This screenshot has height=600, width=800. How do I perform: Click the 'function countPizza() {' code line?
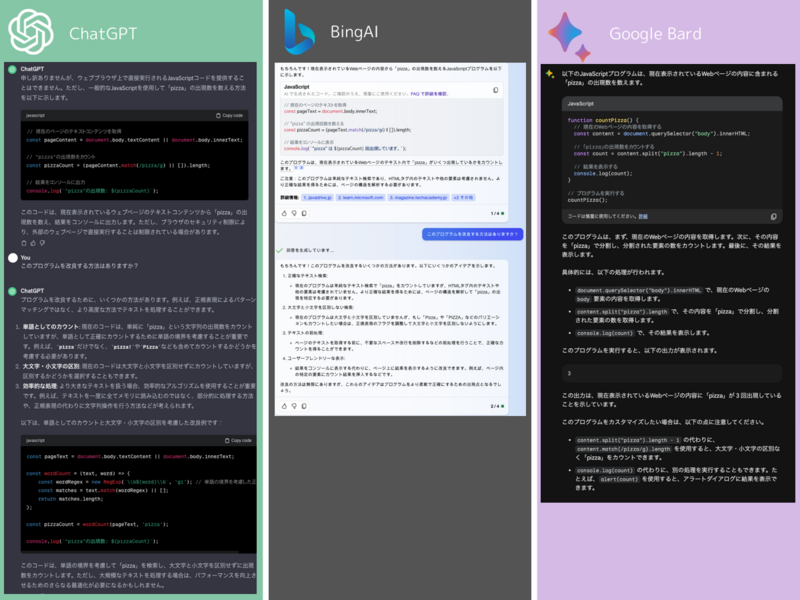(x=603, y=120)
